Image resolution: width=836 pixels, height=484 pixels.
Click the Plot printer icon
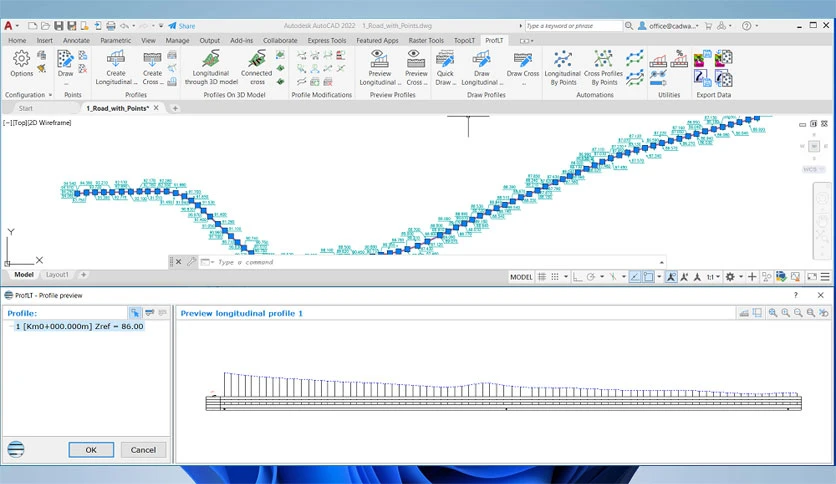tap(111, 26)
